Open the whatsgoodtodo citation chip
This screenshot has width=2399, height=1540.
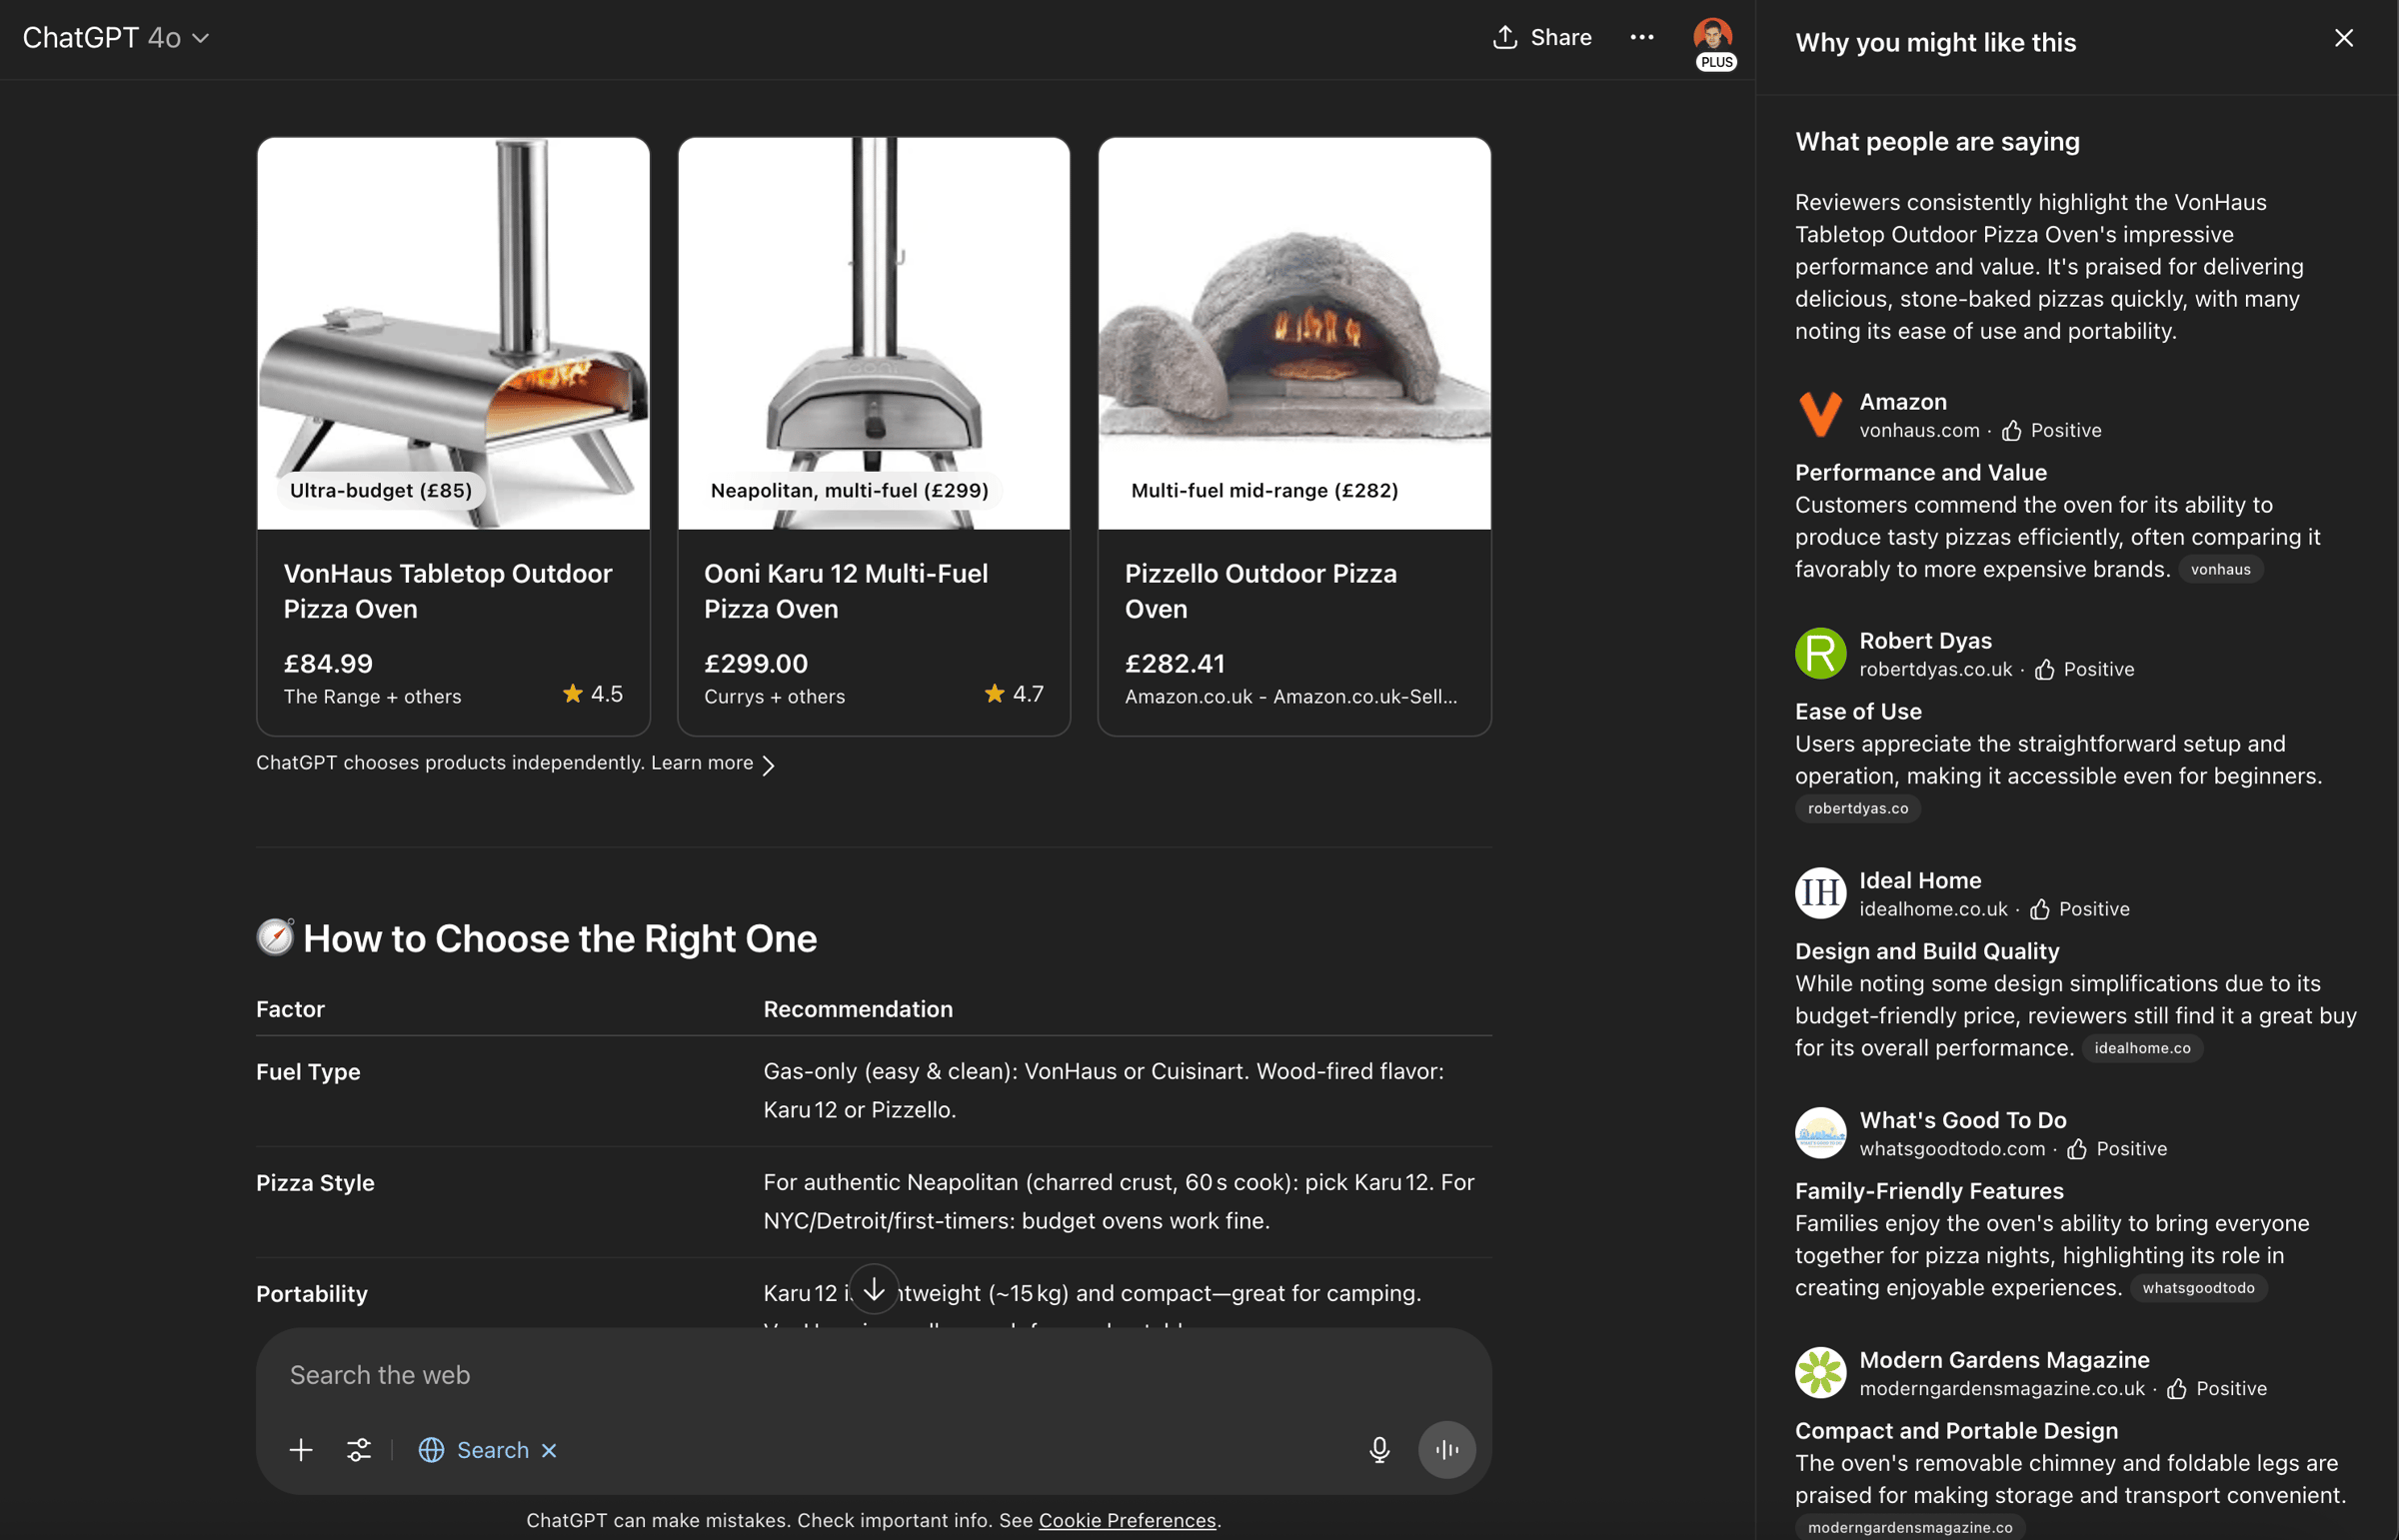(2198, 1288)
